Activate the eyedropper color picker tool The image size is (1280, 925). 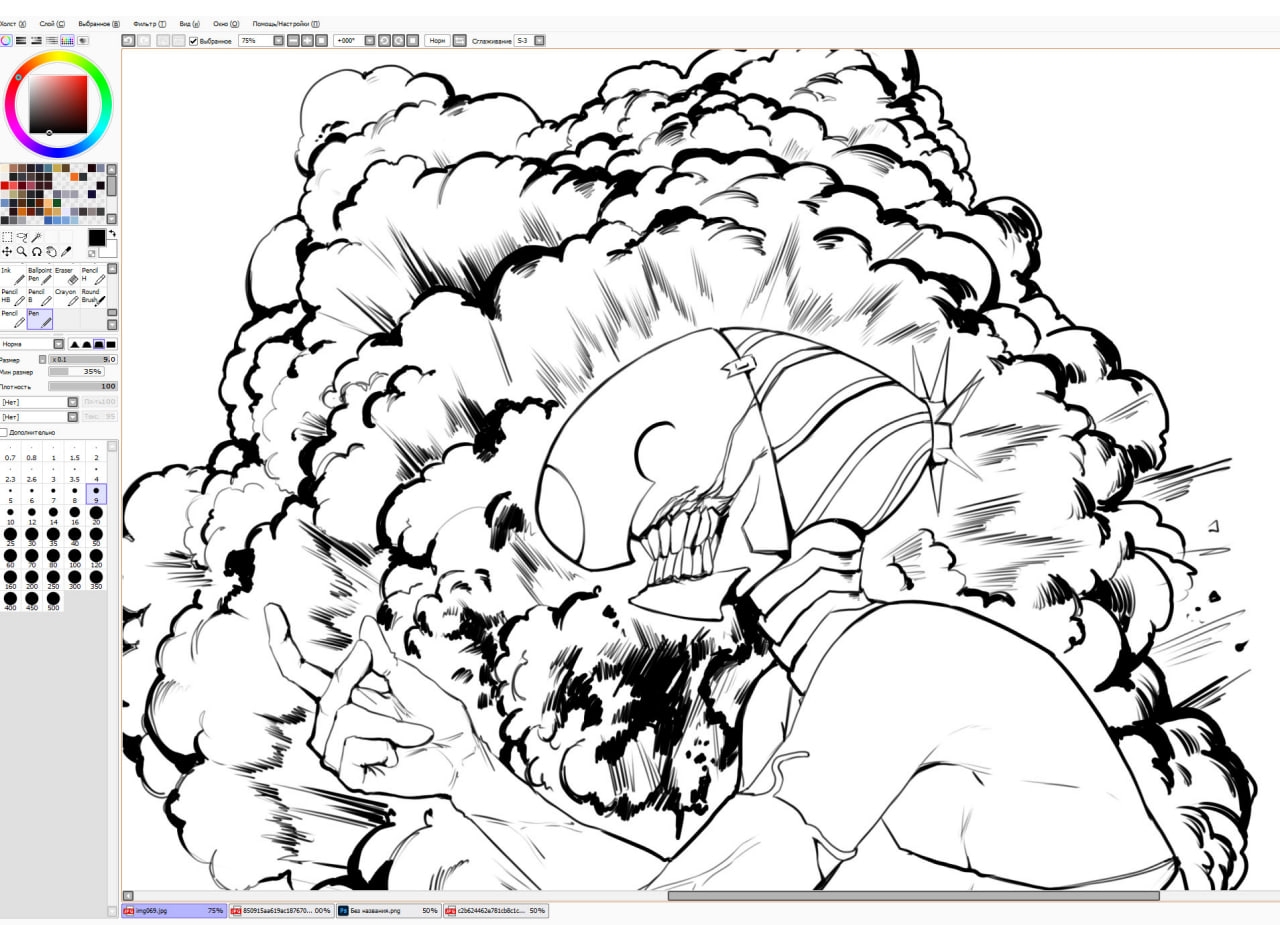tap(67, 252)
